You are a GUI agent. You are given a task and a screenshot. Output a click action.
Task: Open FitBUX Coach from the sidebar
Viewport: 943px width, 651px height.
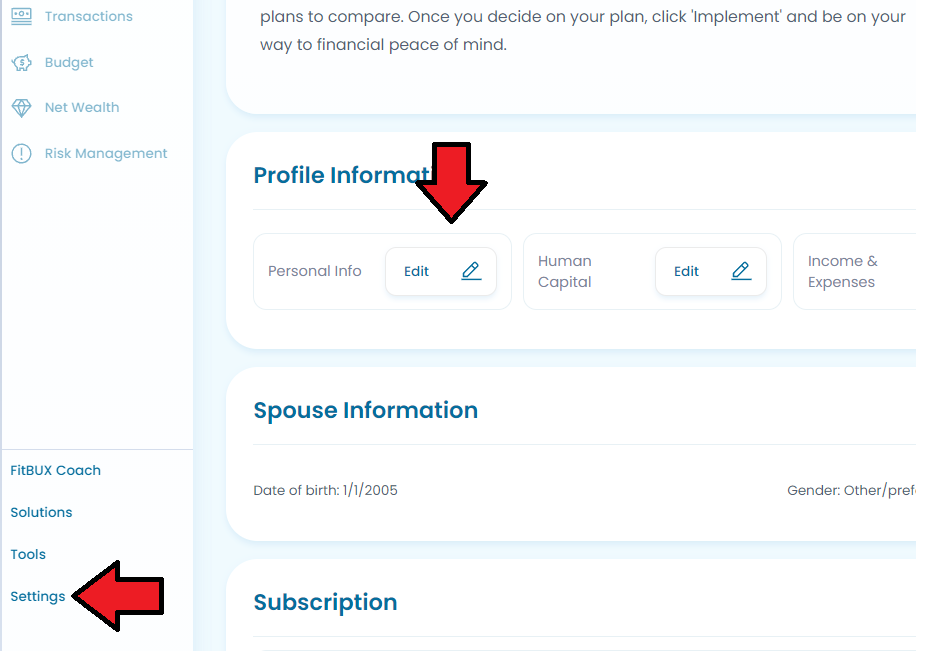55,471
